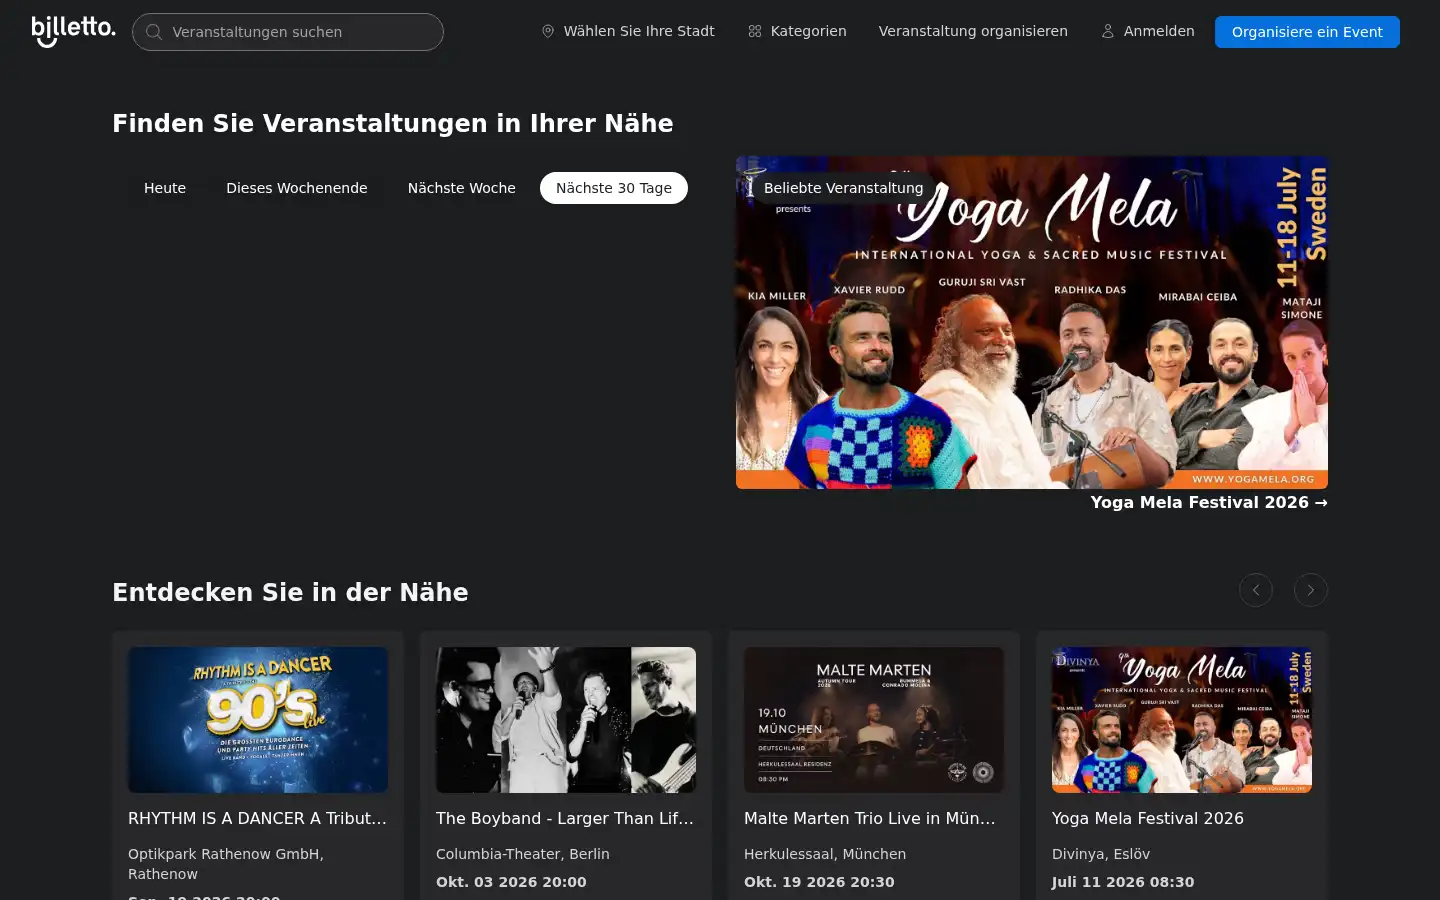Screen dimensions: 1440x900
Task: Open Veranstaltung organisieren link
Action: click(x=973, y=31)
